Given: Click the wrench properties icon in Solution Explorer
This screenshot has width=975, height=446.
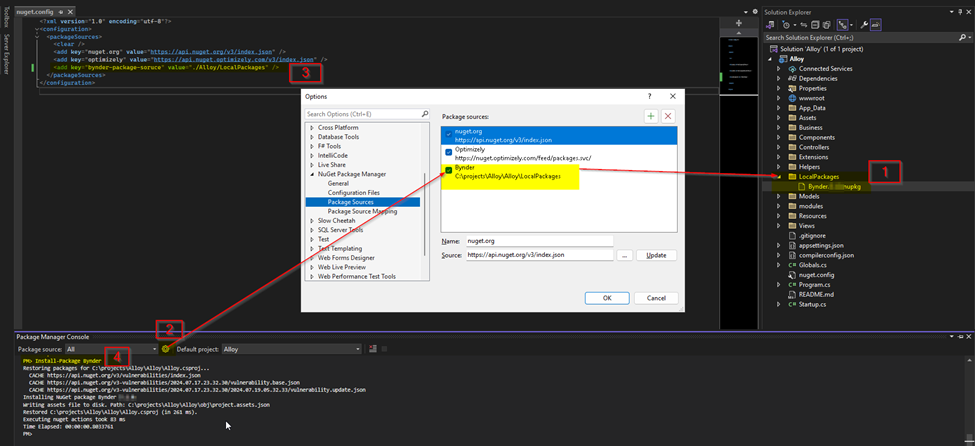Looking at the screenshot, I should (864, 24).
